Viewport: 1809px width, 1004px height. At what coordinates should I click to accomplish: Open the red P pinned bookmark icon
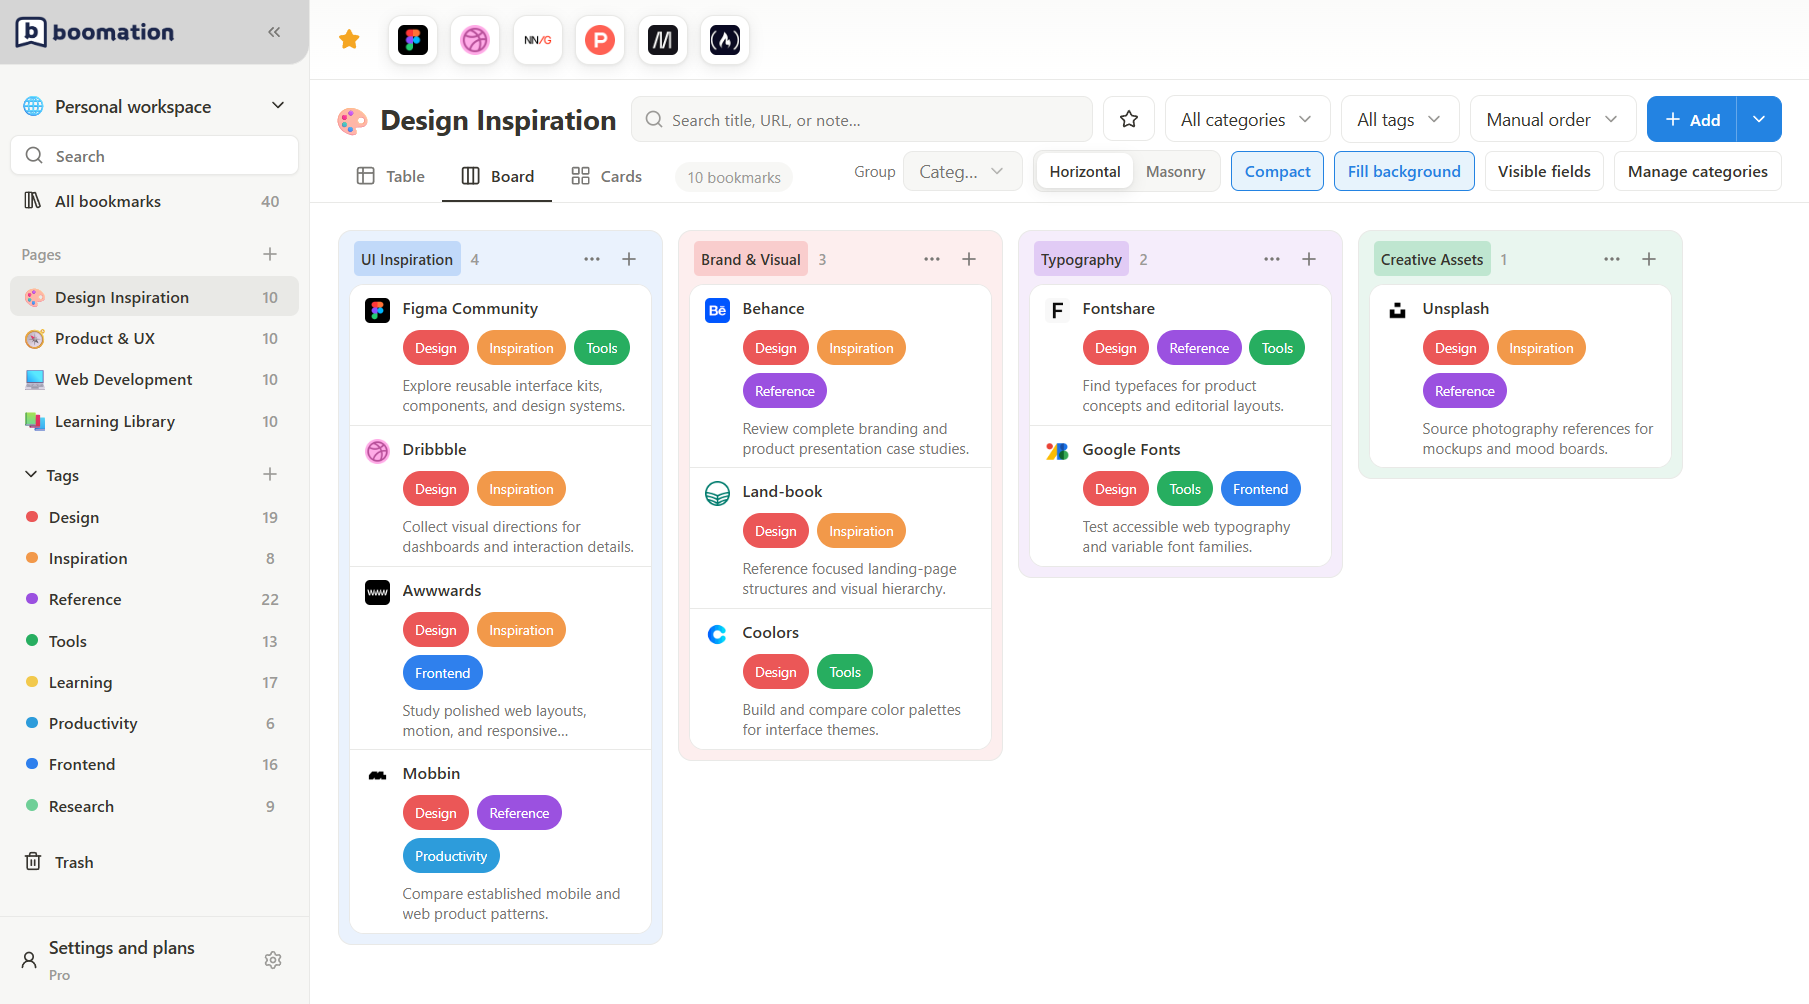[x=600, y=40]
